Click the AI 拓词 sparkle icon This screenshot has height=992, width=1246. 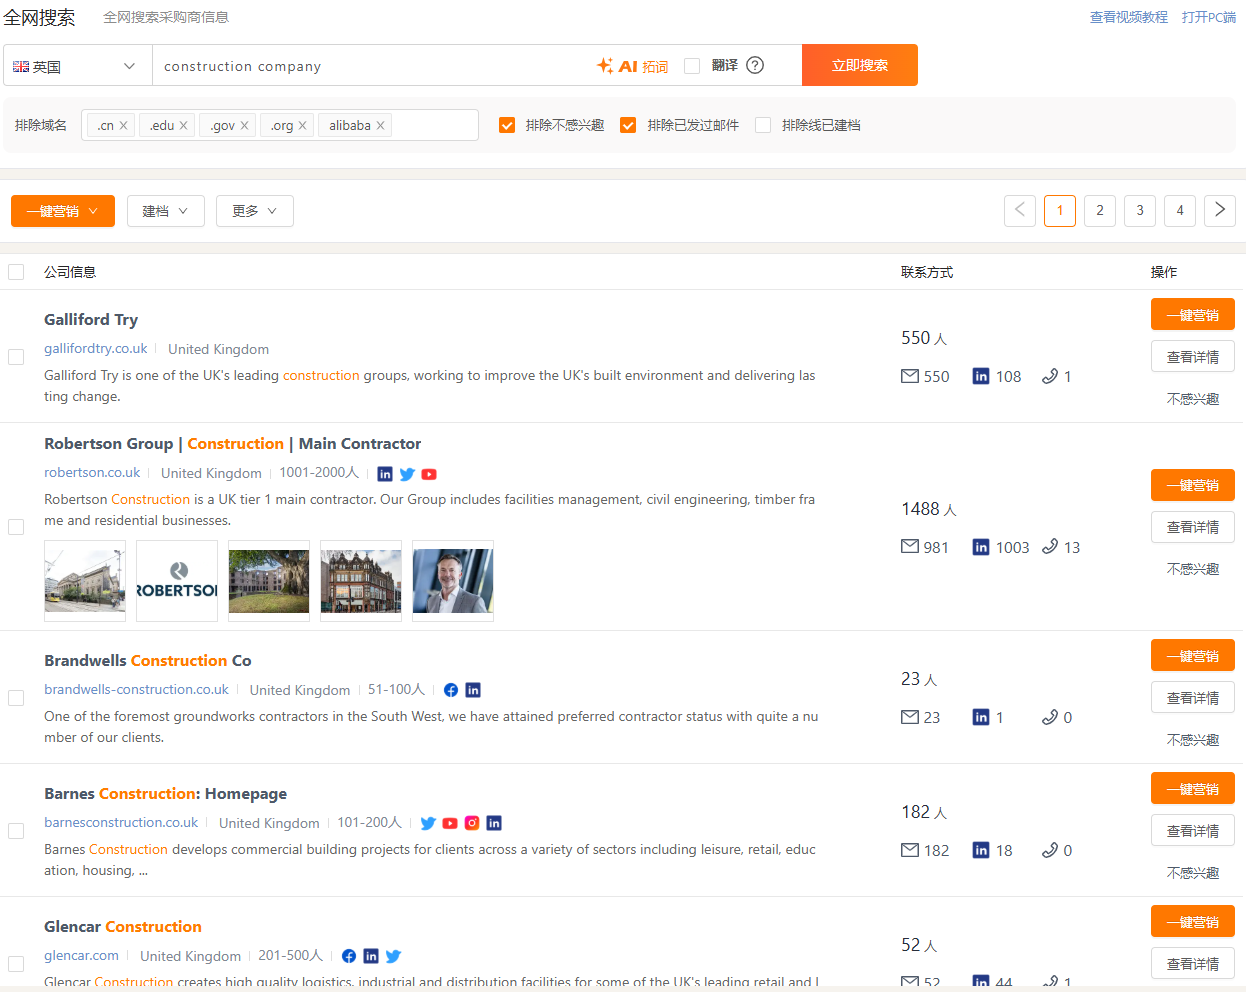[x=605, y=65]
